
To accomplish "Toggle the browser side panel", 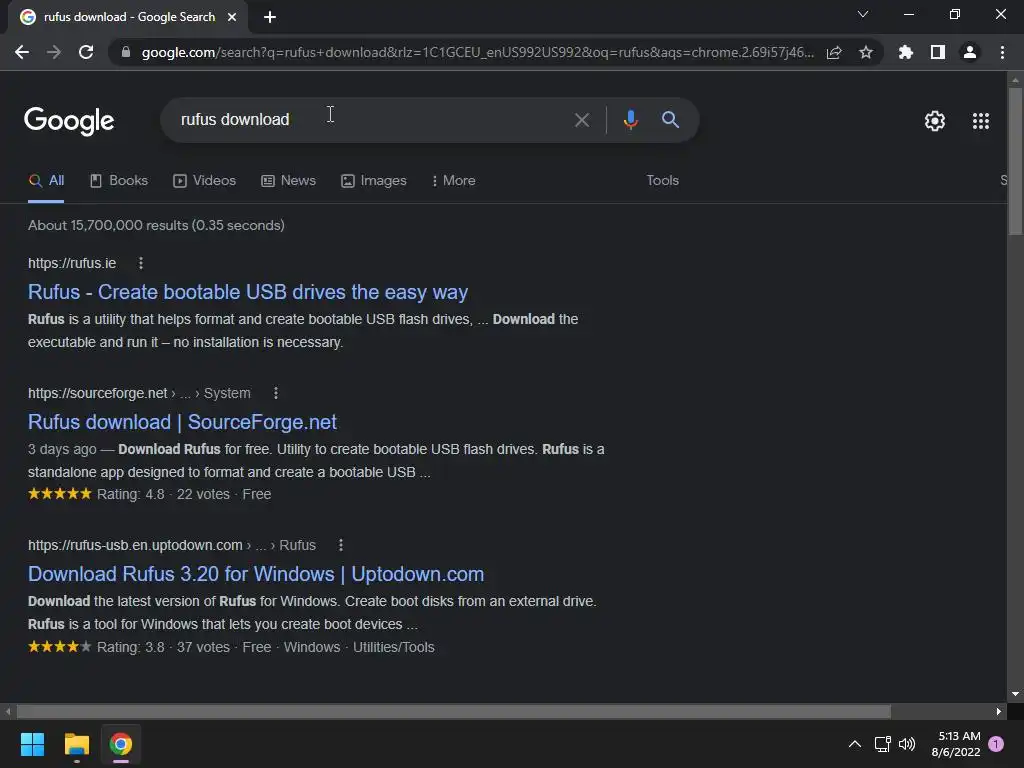I will tap(938, 52).
